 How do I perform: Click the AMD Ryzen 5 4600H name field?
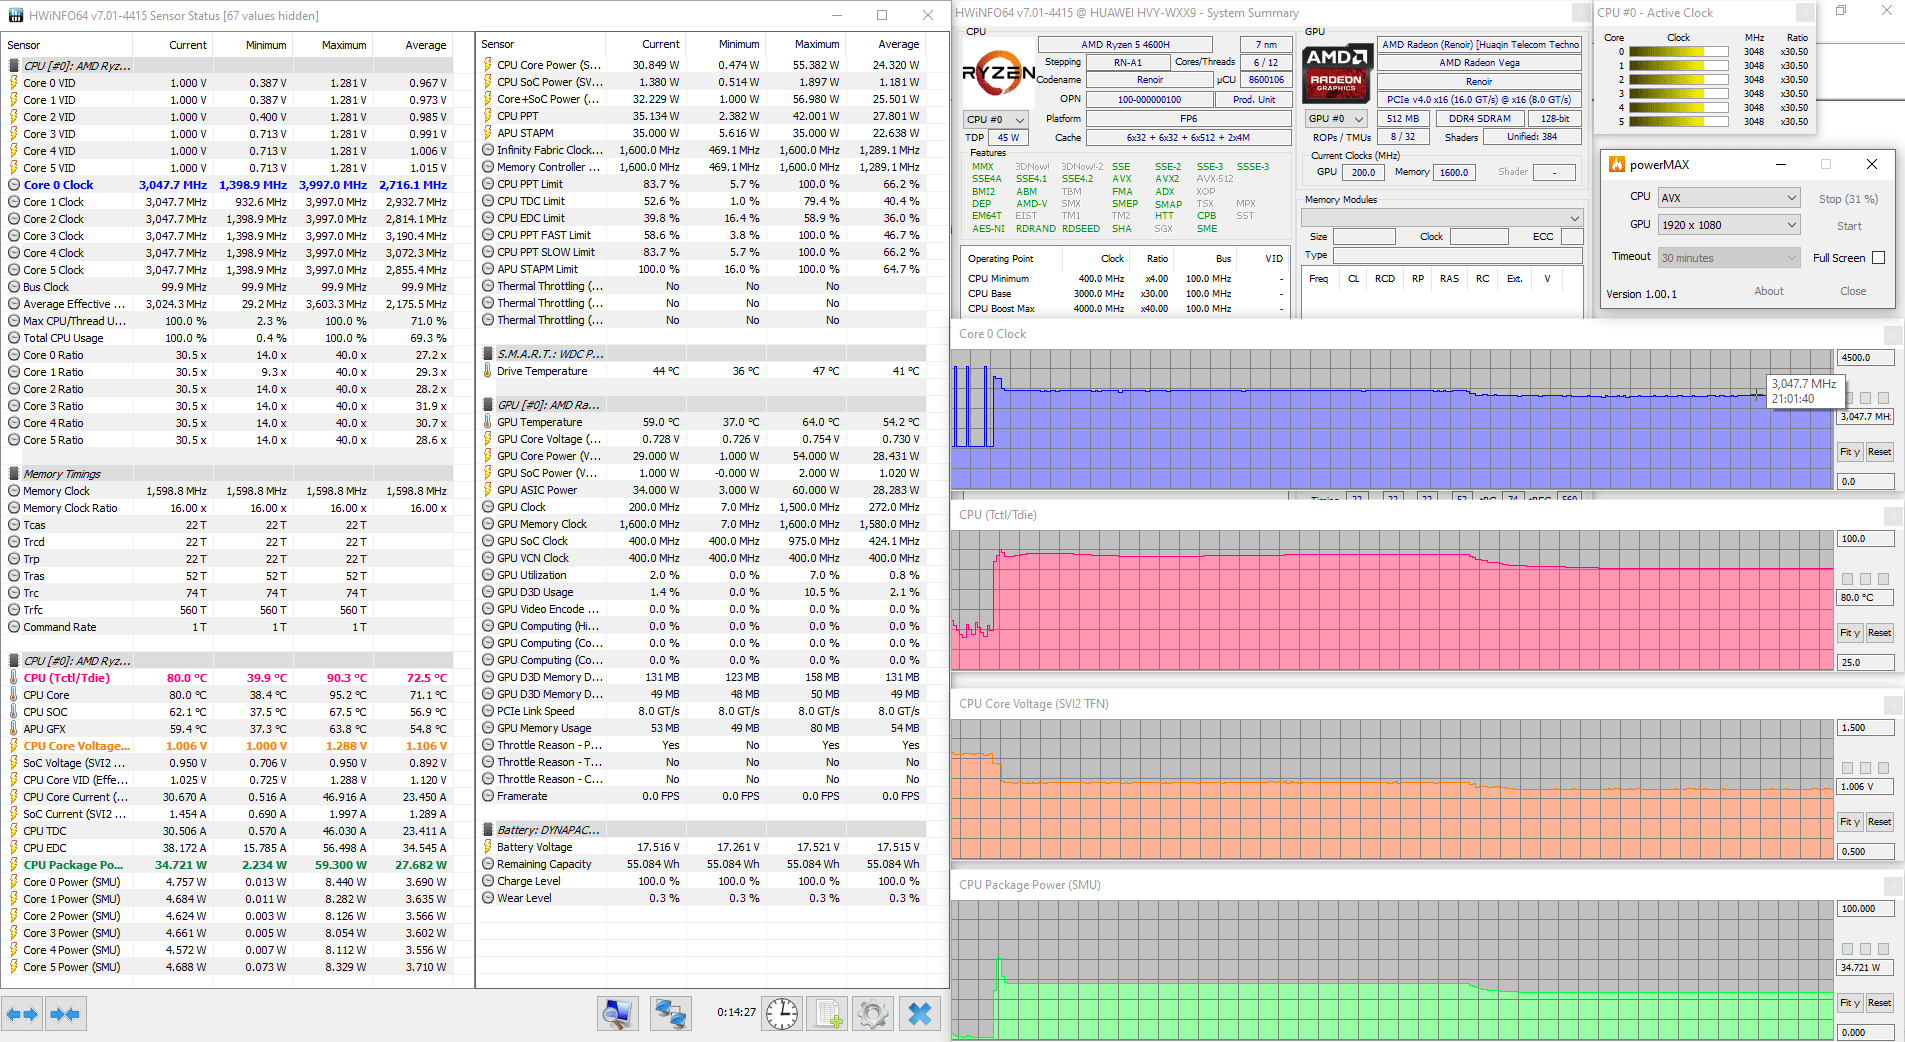(x=1125, y=45)
